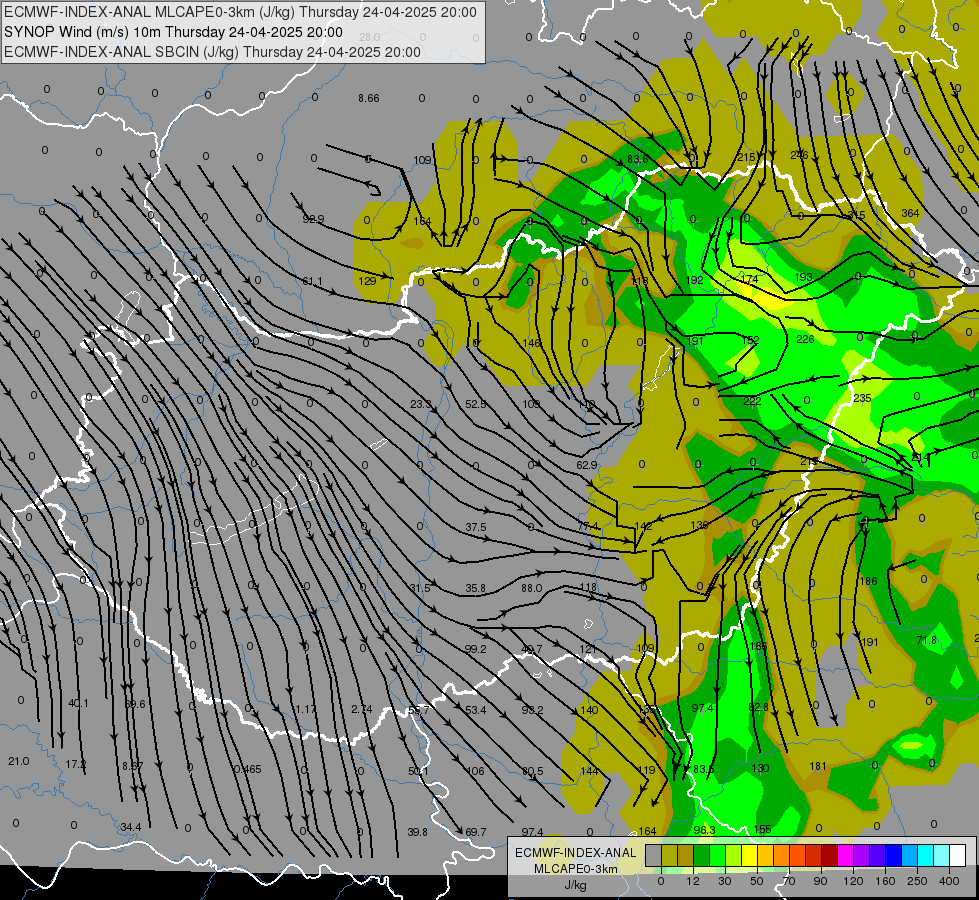The height and width of the screenshot is (900, 979).
Task: Click the 23.3 value on the map
Action: pos(421,404)
